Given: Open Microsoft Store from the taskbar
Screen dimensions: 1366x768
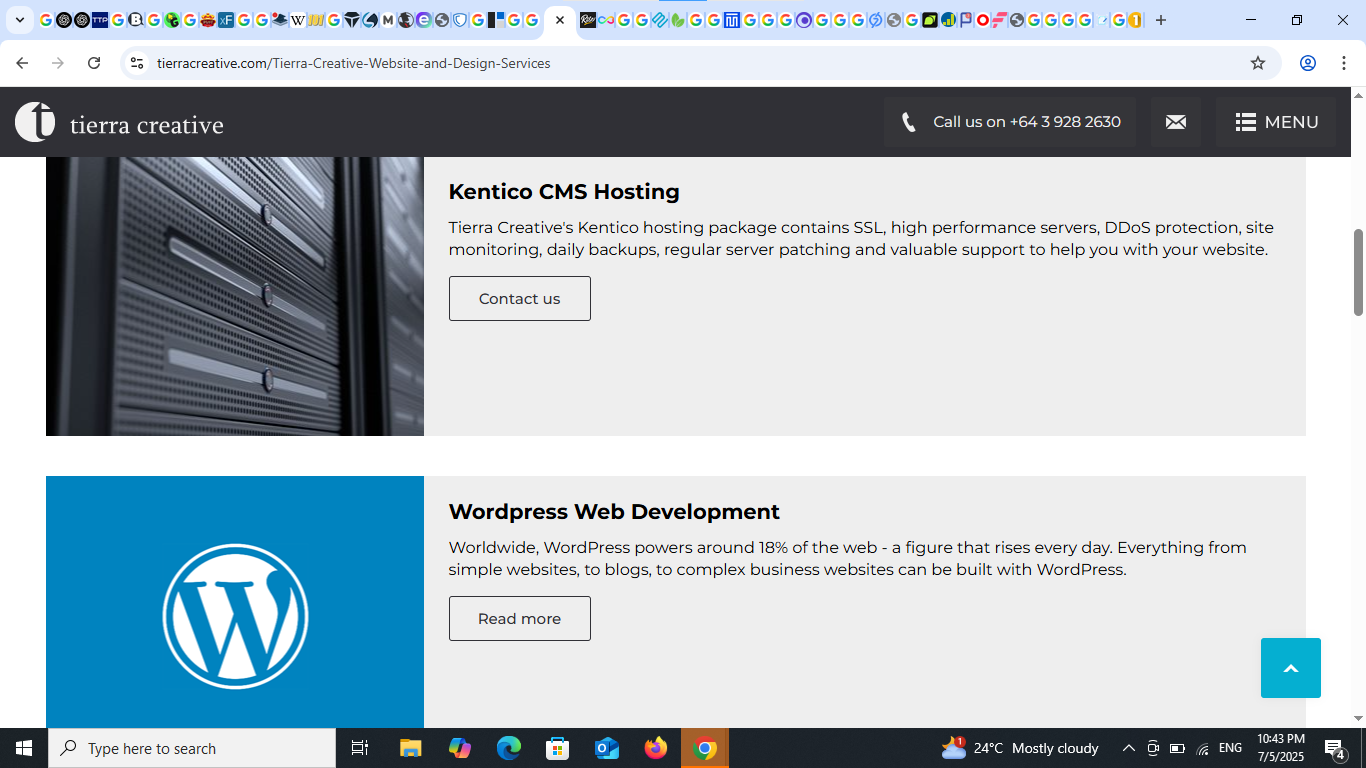Looking at the screenshot, I should point(558,748).
